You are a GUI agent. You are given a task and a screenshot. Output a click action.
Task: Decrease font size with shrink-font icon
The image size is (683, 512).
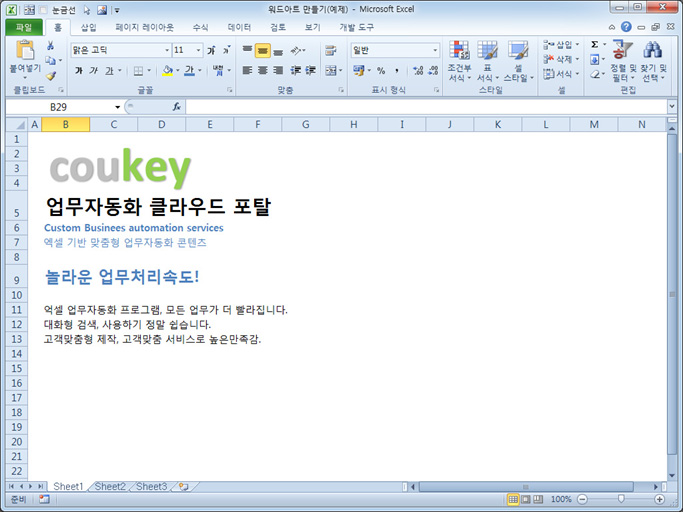227,51
